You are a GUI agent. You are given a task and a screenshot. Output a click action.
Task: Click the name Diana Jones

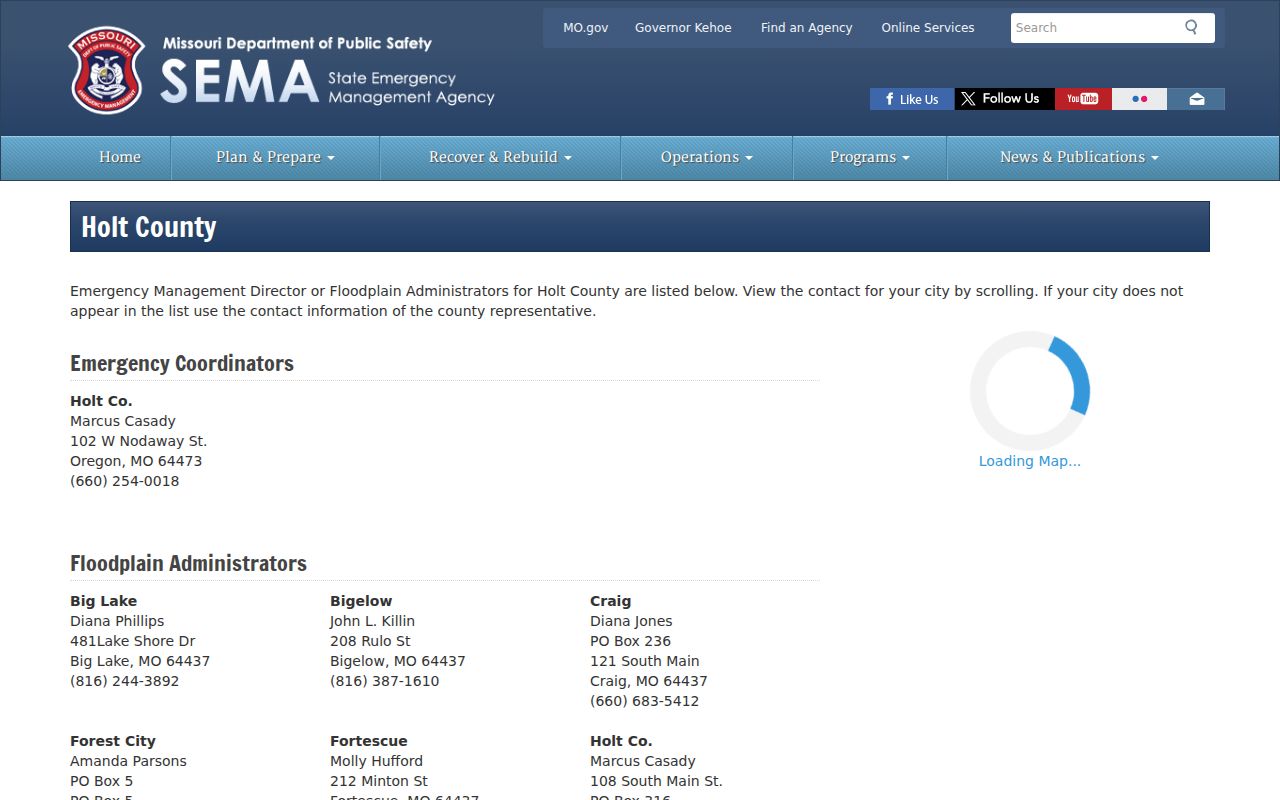631,621
